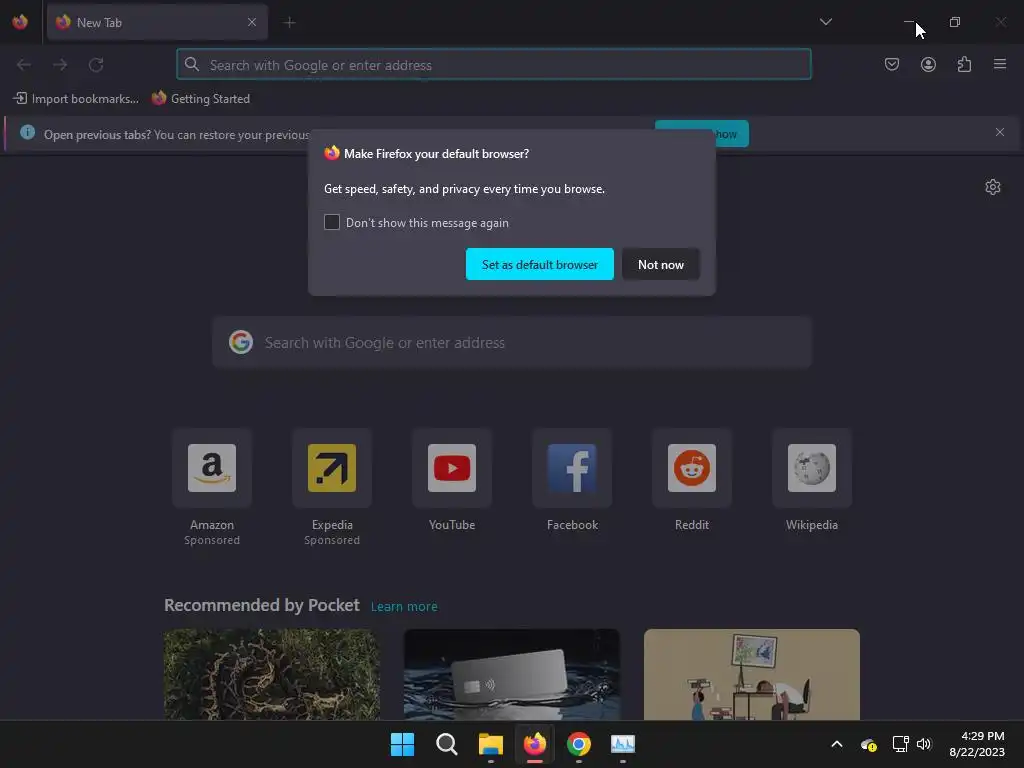
Task: Open the first Pocket story thumbnail
Action: (x=272, y=675)
